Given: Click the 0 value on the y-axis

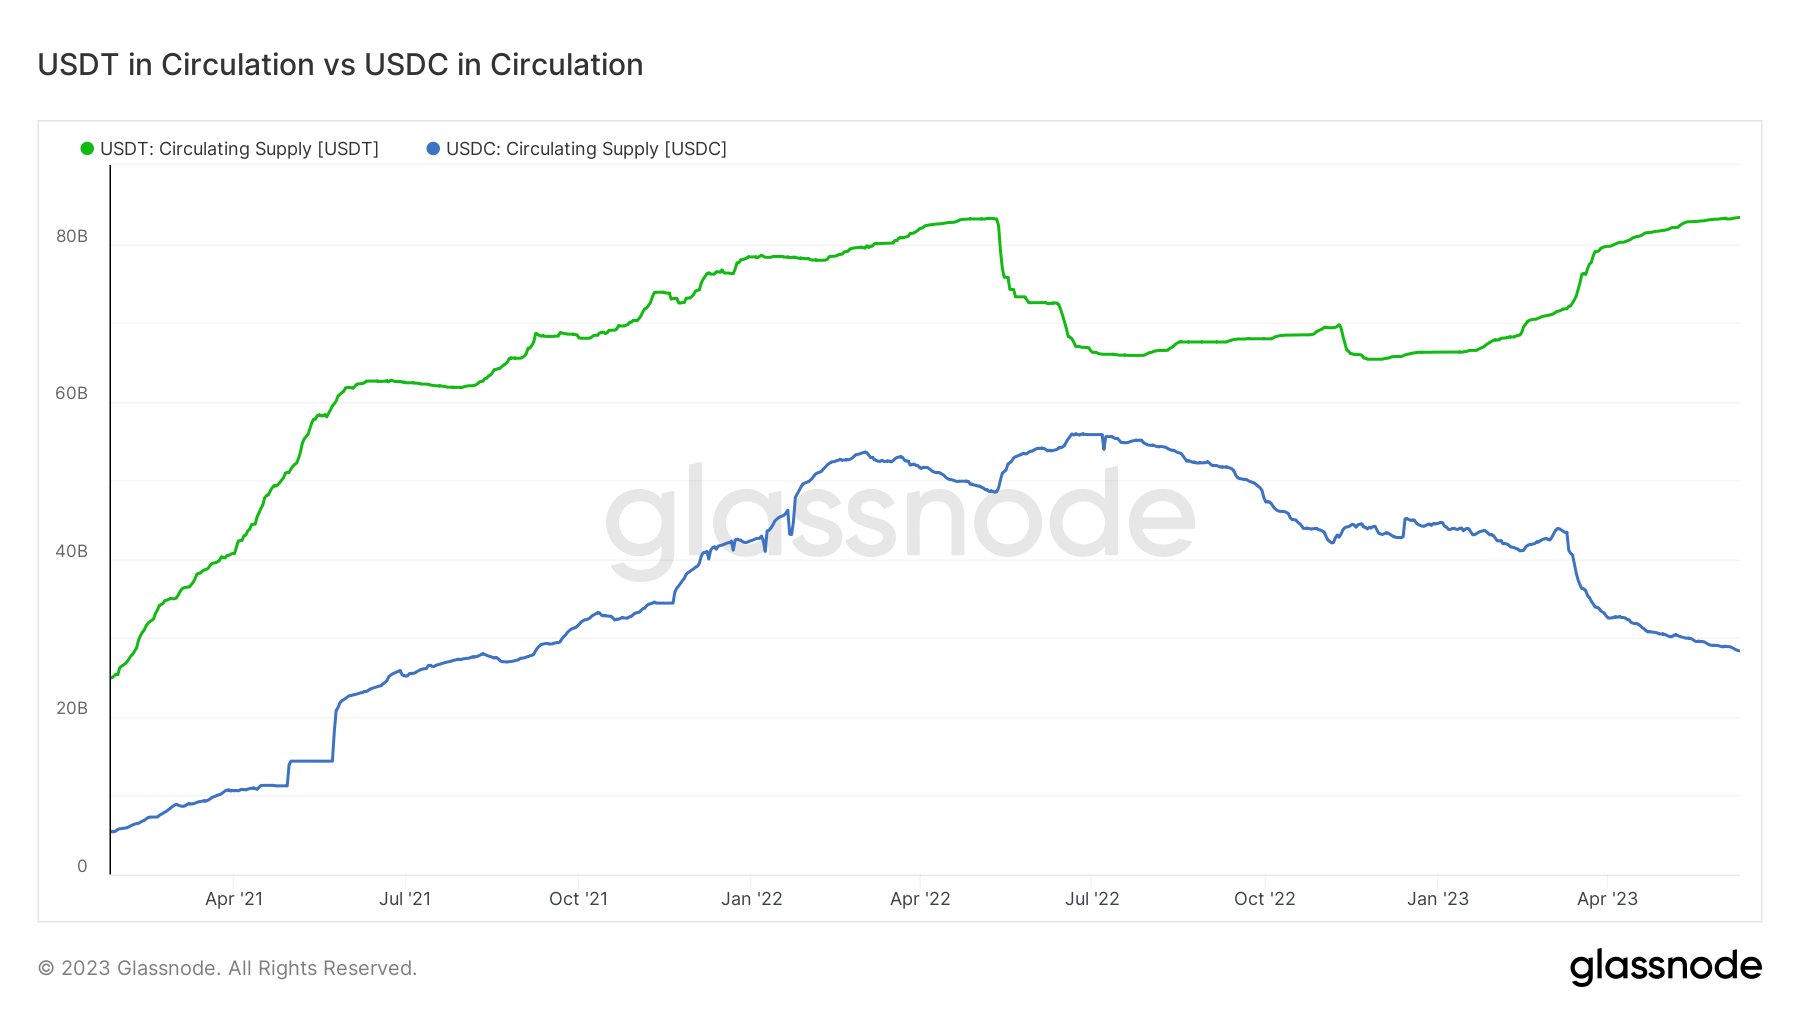Looking at the screenshot, I should (x=82, y=866).
